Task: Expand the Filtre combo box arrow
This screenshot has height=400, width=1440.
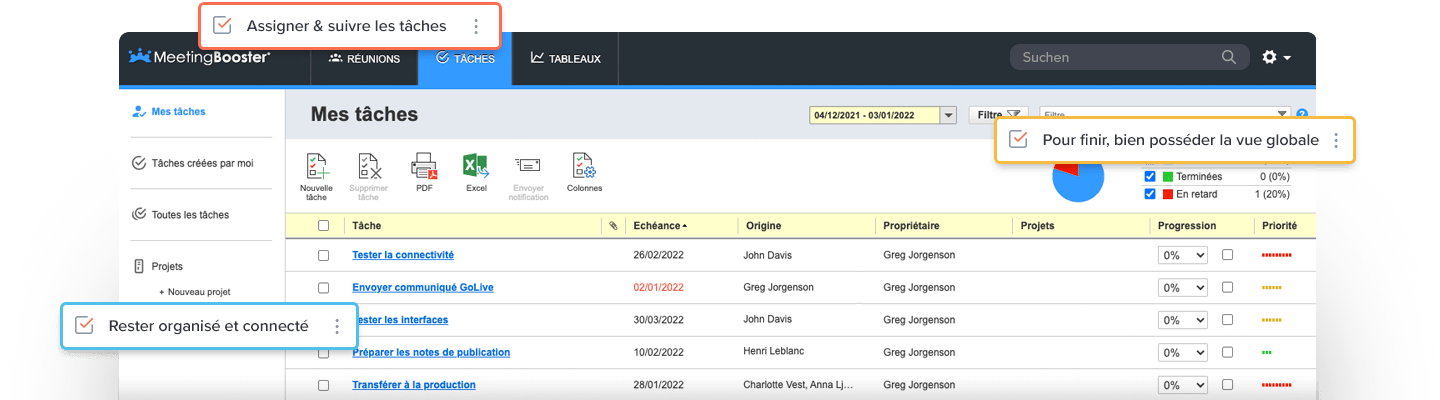Action: pos(1283,115)
